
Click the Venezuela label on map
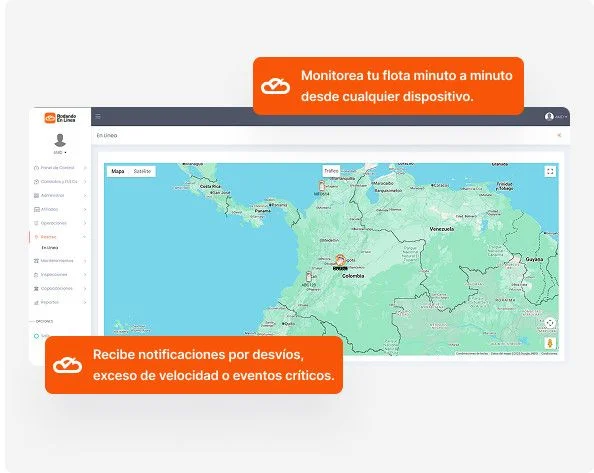coord(442,229)
